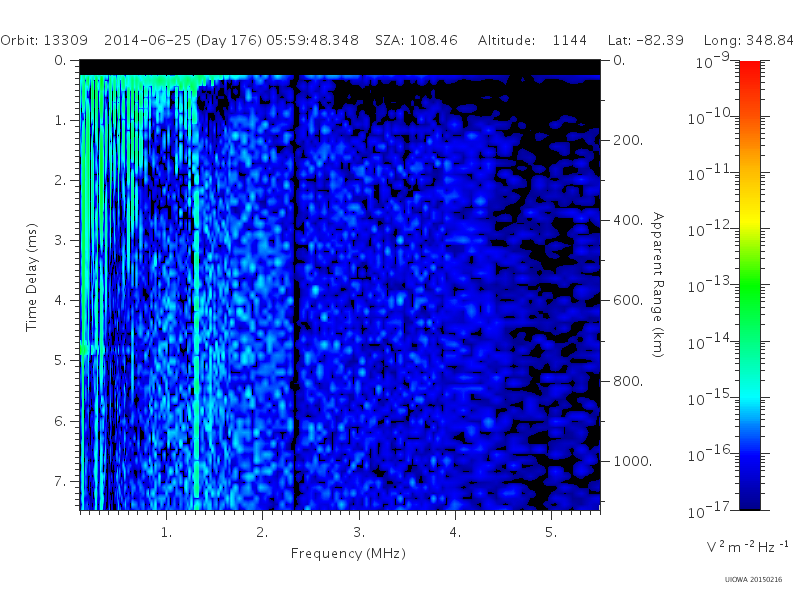Viewport: 800px width, 600px height.
Task: Click the Altitude: 1144 readout
Action: tap(532, 40)
